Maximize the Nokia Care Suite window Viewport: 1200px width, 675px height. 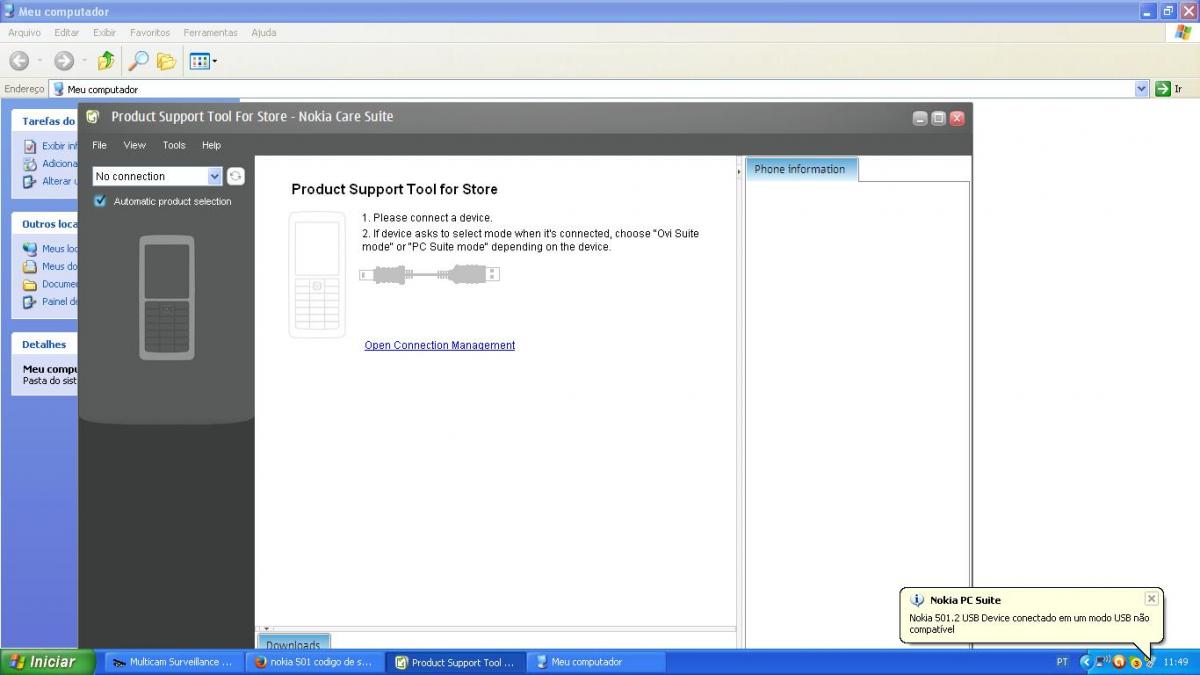tap(938, 118)
